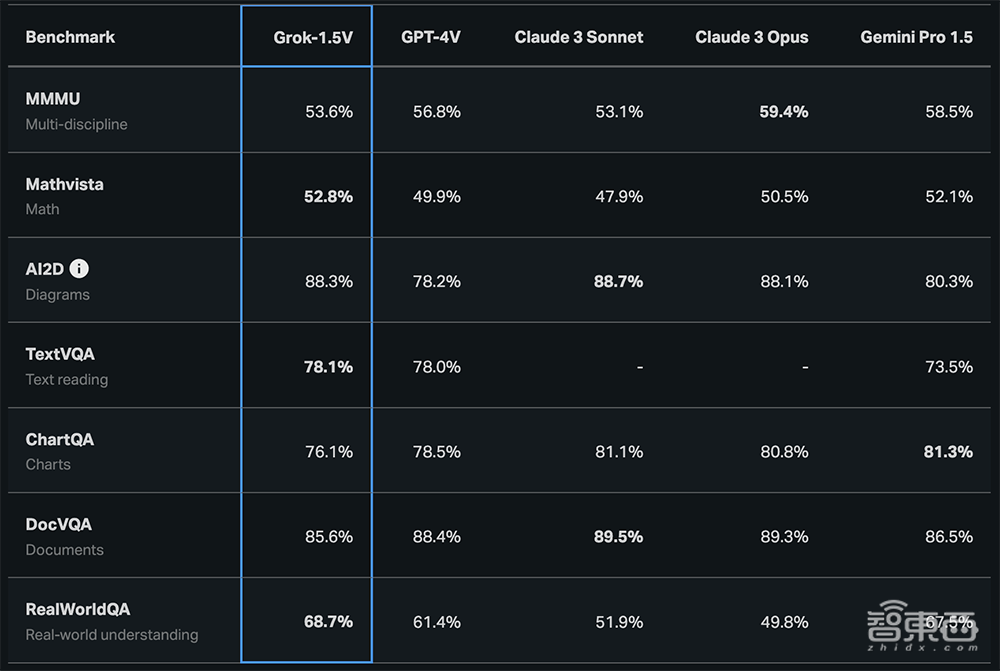Image resolution: width=1000 pixels, height=671 pixels.
Task: Click Grok's 68.7% RealWorldQA score
Action: (328, 622)
